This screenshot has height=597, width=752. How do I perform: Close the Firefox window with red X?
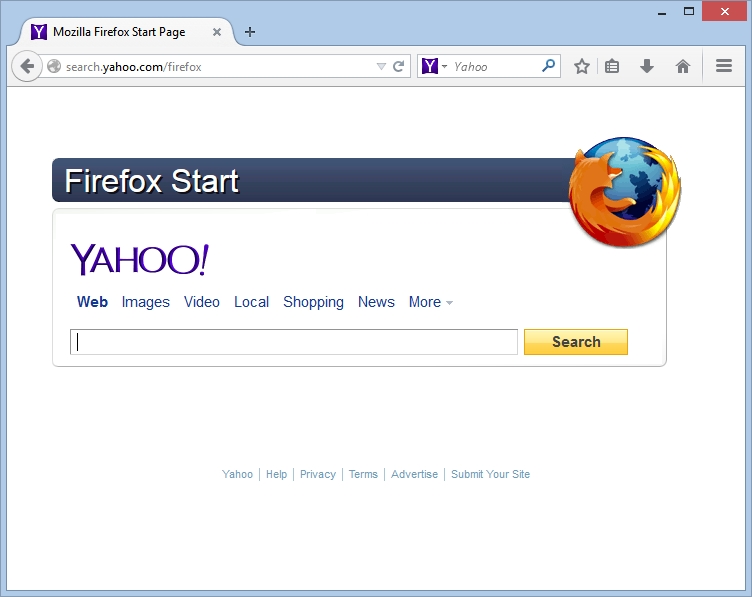click(724, 11)
